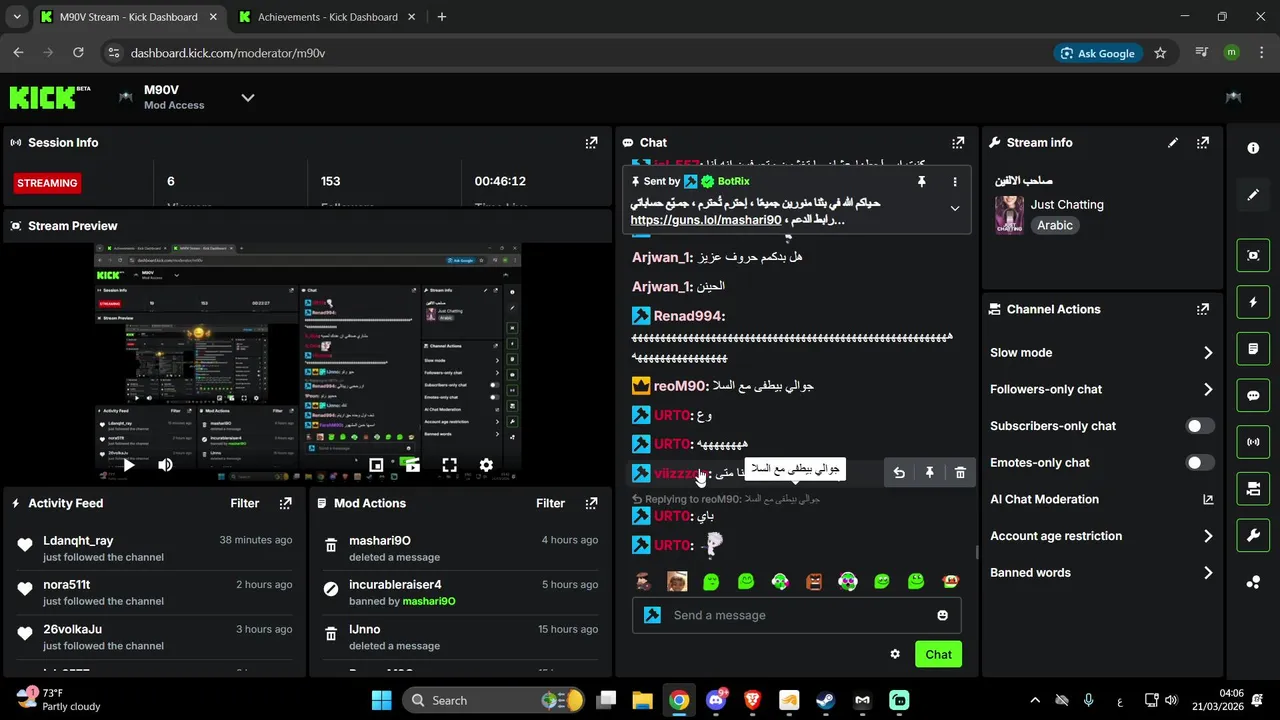1280x720 pixels.
Task: Toggle the Stream Preview panel sidebar icon
Action: click(1253, 255)
